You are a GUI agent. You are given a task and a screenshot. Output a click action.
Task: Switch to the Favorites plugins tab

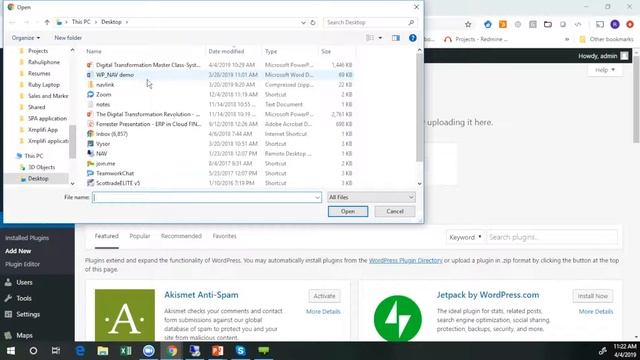[x=224, y=236]
